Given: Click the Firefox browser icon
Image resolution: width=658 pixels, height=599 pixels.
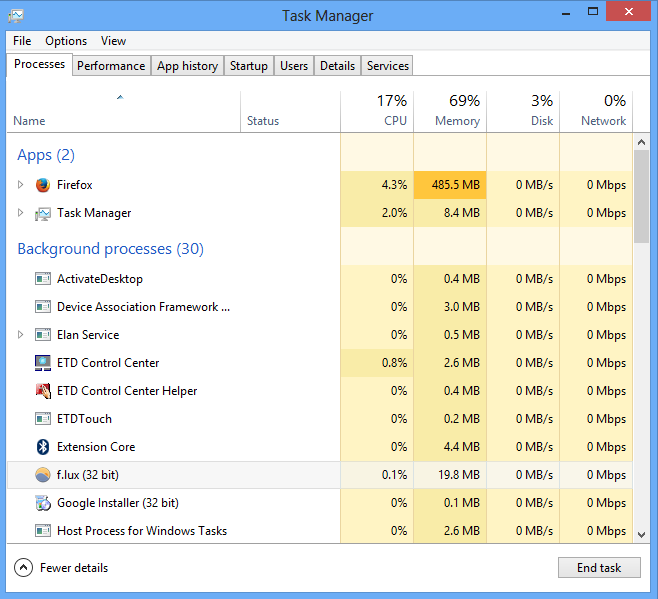Looking at the screenshot, I should coord(43,185).
